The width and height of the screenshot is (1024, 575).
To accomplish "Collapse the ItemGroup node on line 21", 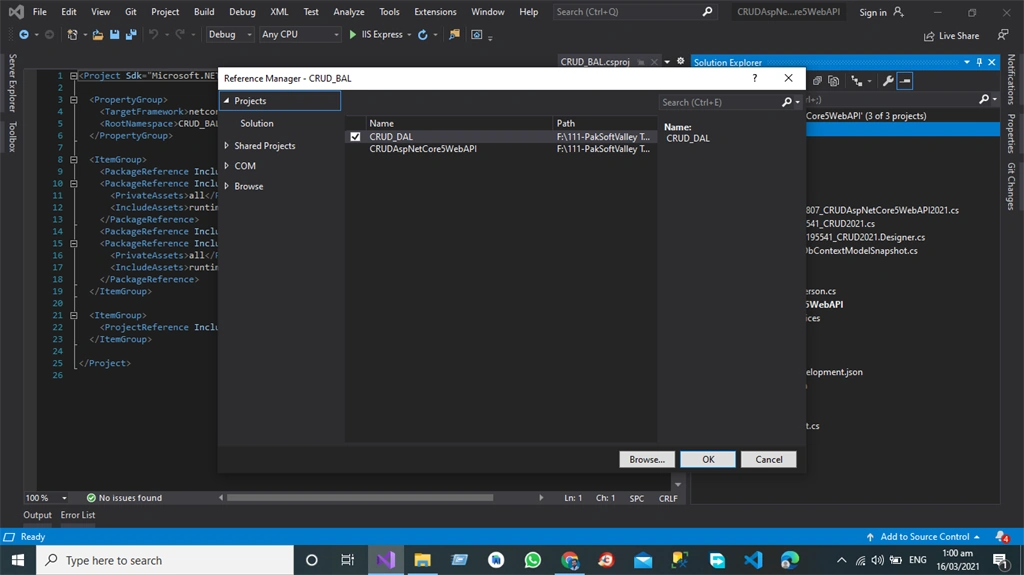I will (x=74, y=316).
